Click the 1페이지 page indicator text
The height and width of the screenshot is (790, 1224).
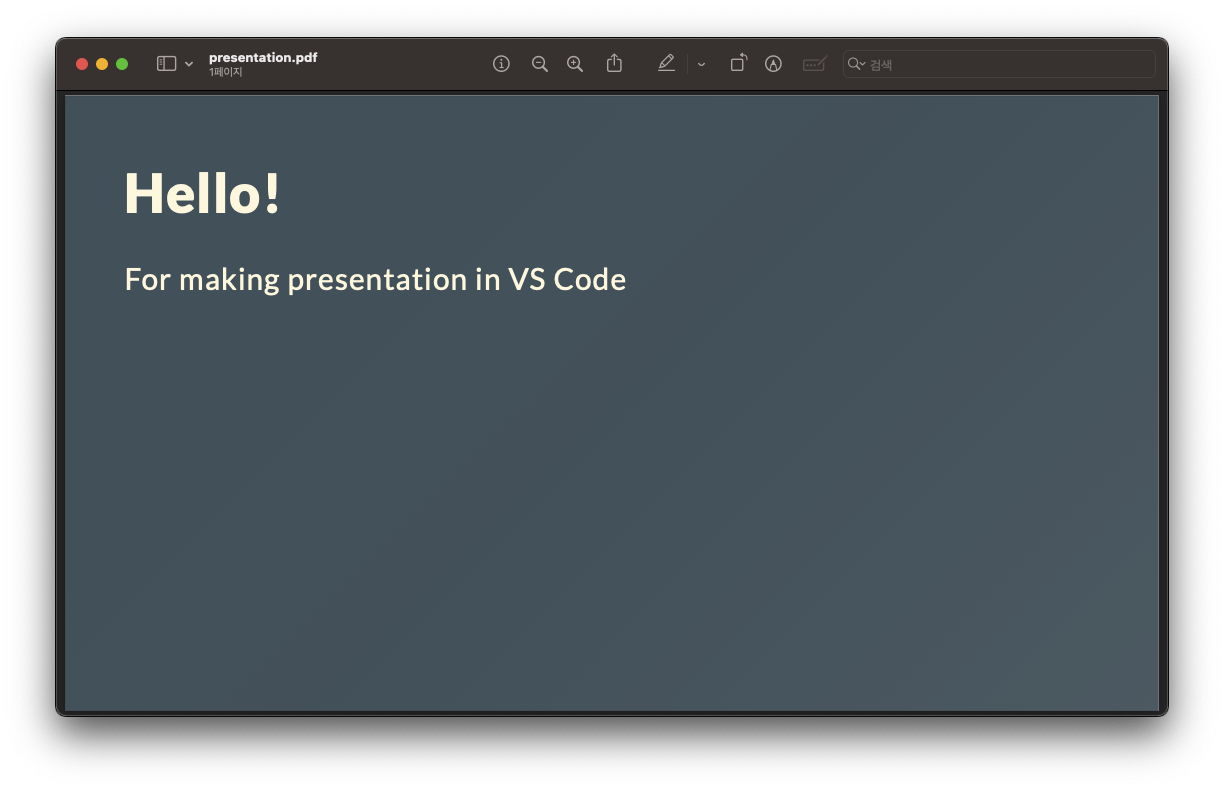[x=226, y=72]
